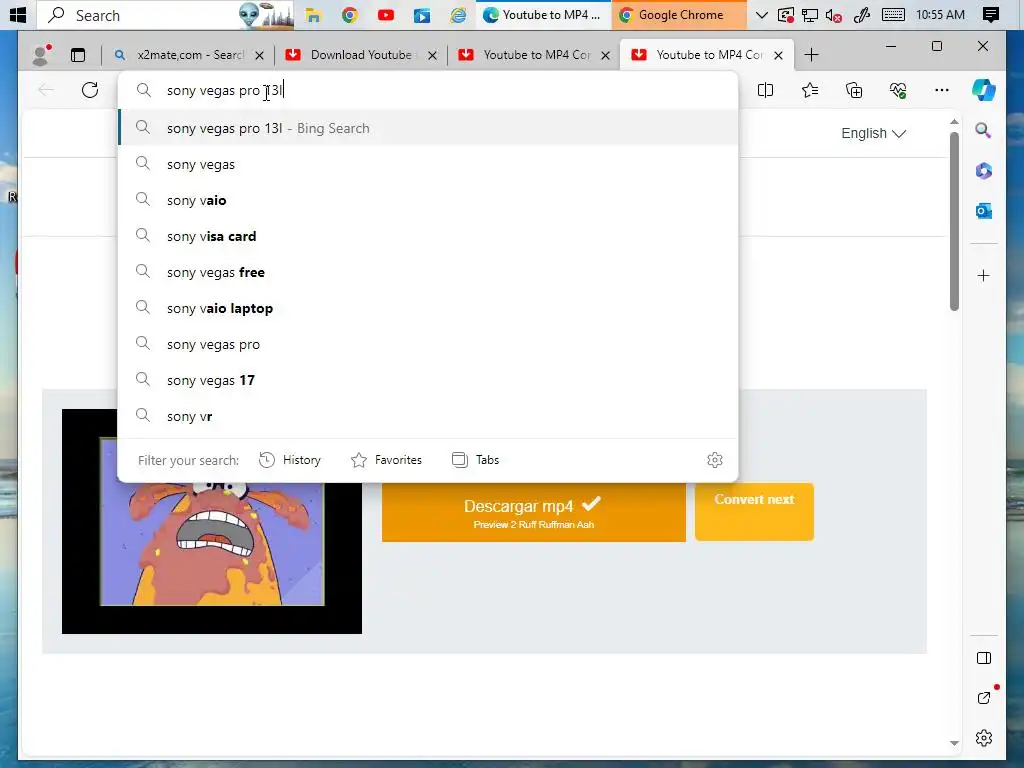Pick the 'sony vaio' suggestion

pyautogui.click(x=428, y=200)
